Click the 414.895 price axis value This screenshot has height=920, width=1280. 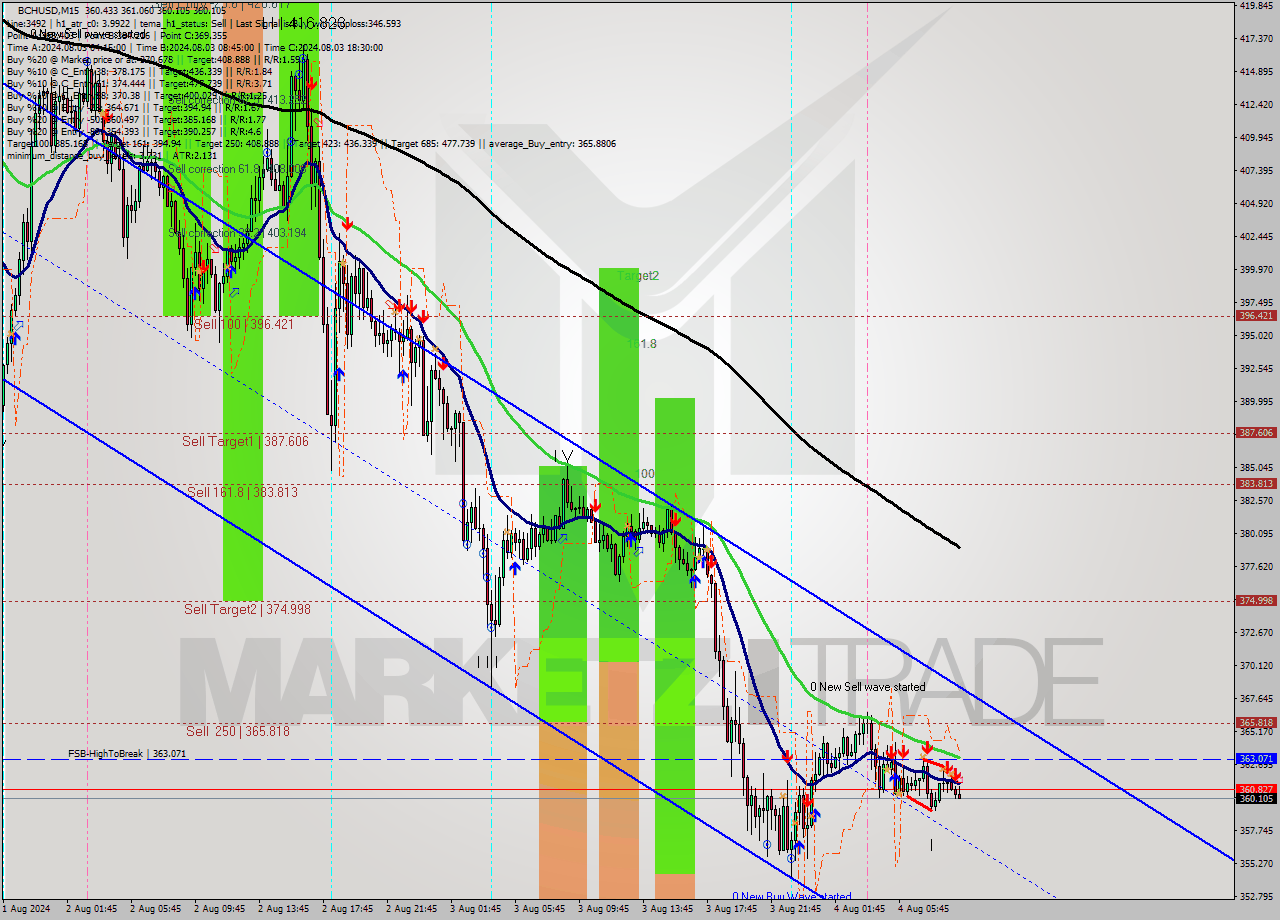point(1256,71)
